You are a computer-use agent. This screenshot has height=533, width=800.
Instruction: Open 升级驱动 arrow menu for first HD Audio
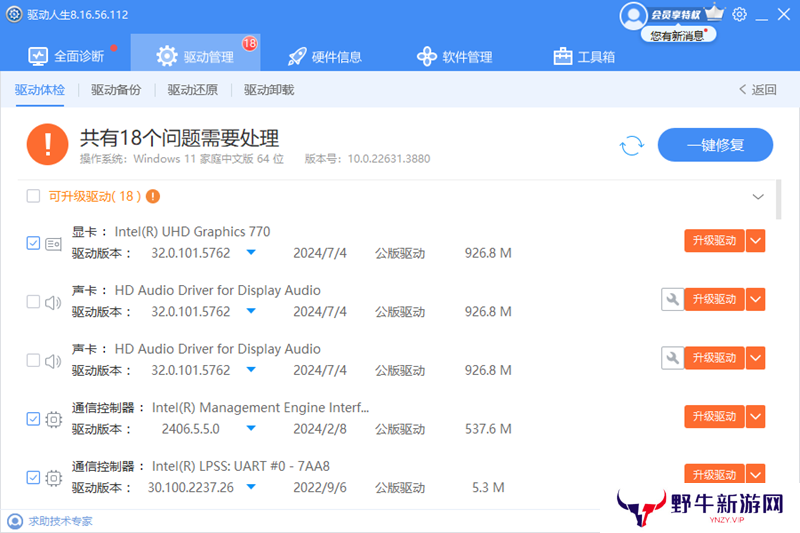(x=756, y=299)
